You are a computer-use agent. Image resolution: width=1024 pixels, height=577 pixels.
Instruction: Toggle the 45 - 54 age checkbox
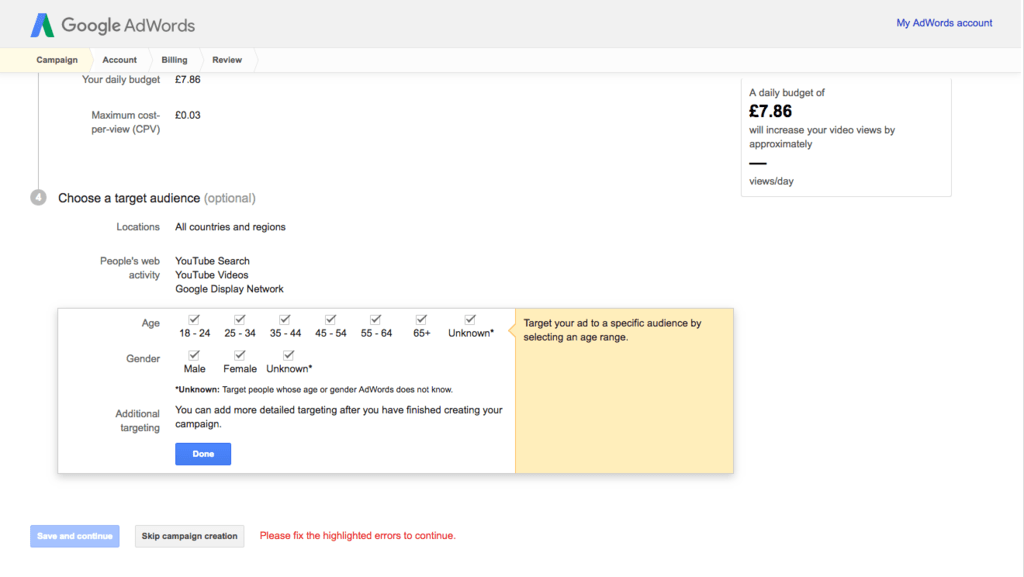tap(330, 319)
